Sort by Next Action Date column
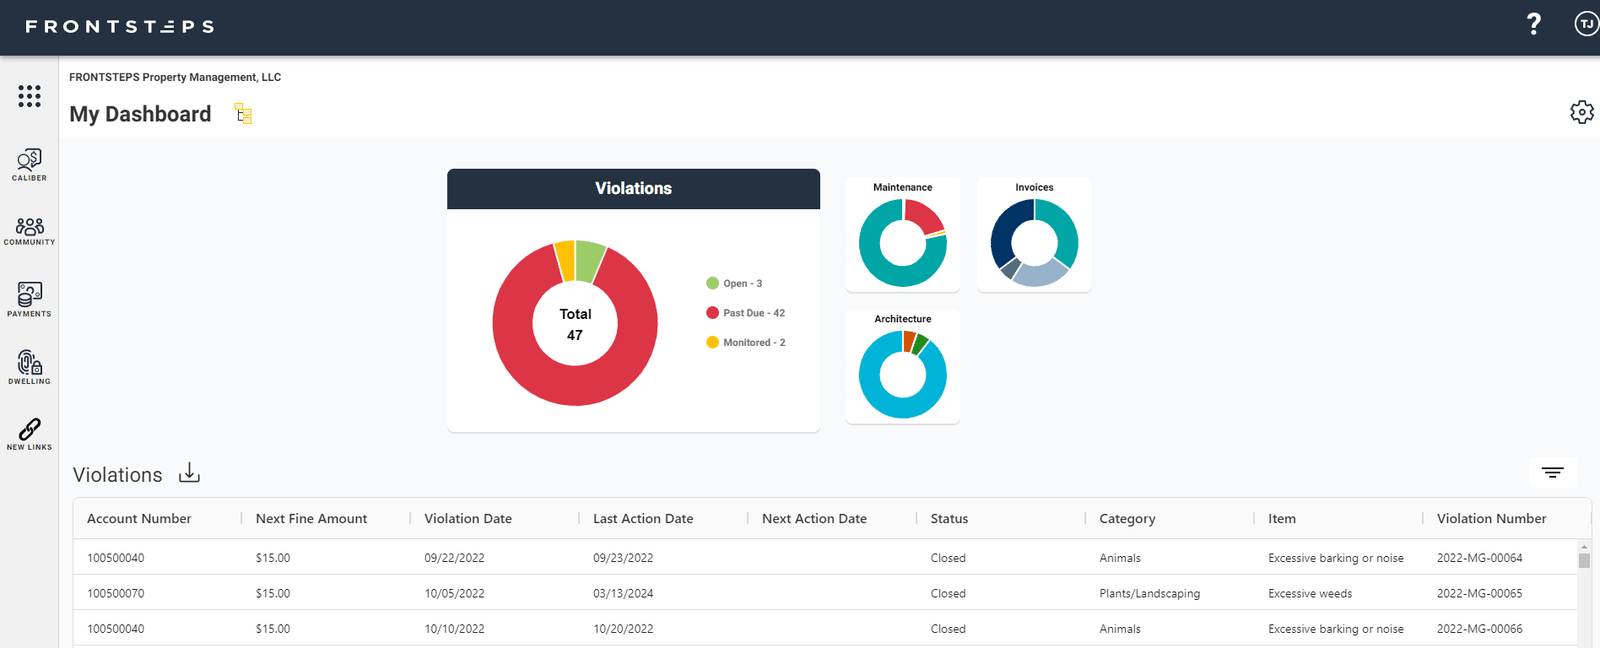This screenshot has width=1600, height=648. [814, 519]
